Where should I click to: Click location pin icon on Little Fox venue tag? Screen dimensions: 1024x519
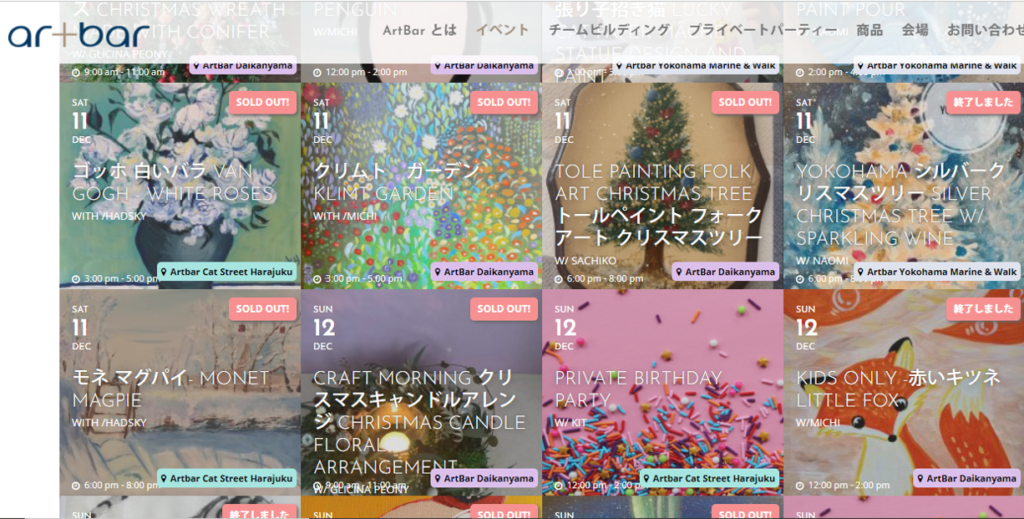920,479
